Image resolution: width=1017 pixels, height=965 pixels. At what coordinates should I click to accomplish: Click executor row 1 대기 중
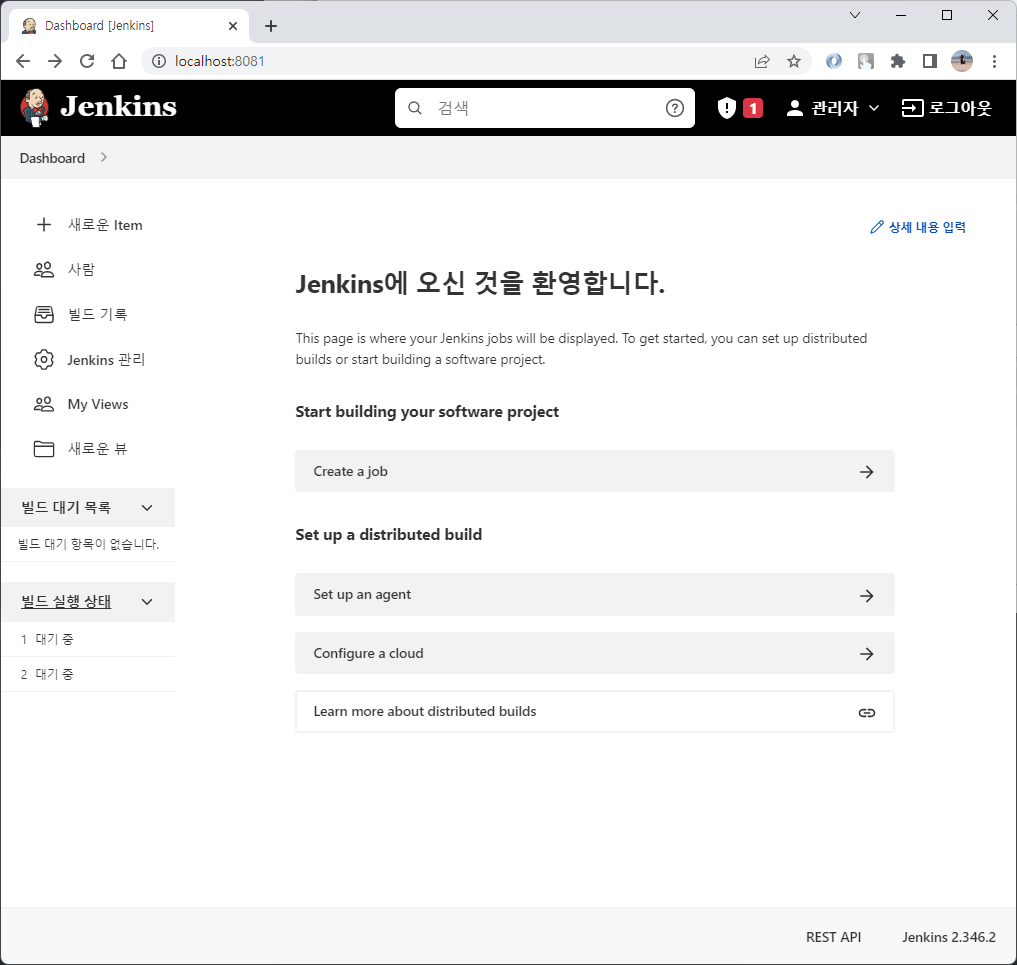[88, 639]
